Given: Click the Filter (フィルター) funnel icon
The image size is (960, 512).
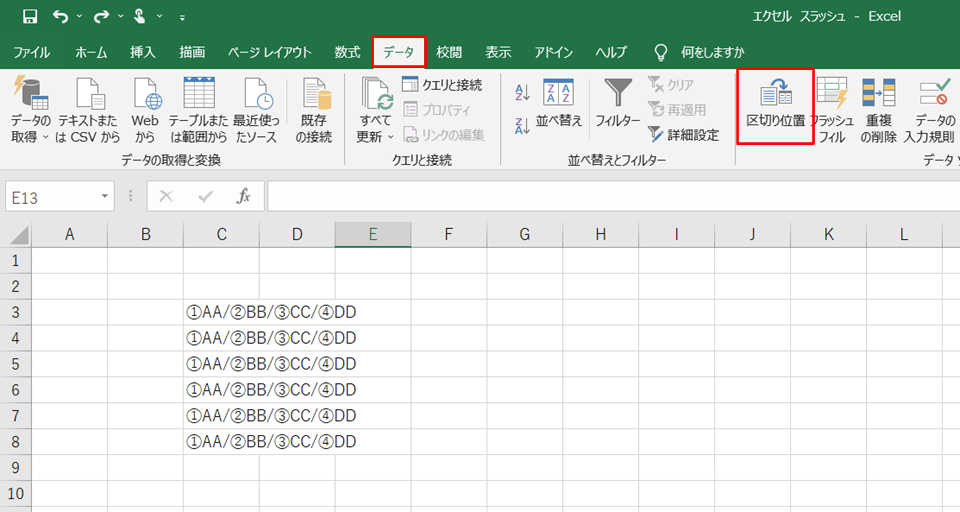Looking at the screenshot, I should 617,97.
